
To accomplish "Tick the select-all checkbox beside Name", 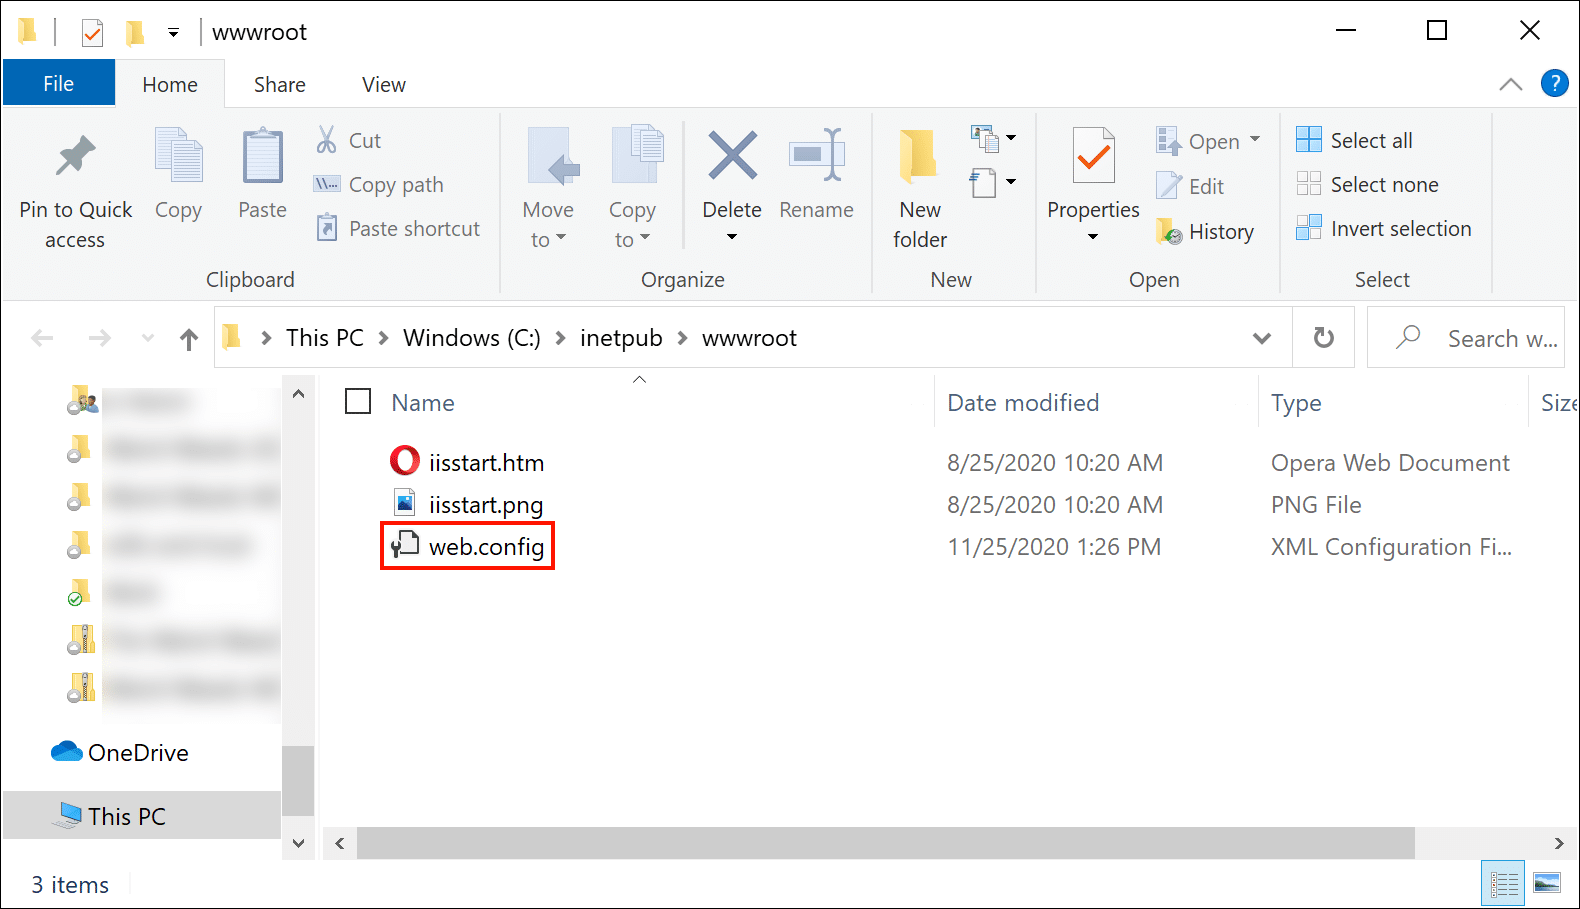I will 358,402.
